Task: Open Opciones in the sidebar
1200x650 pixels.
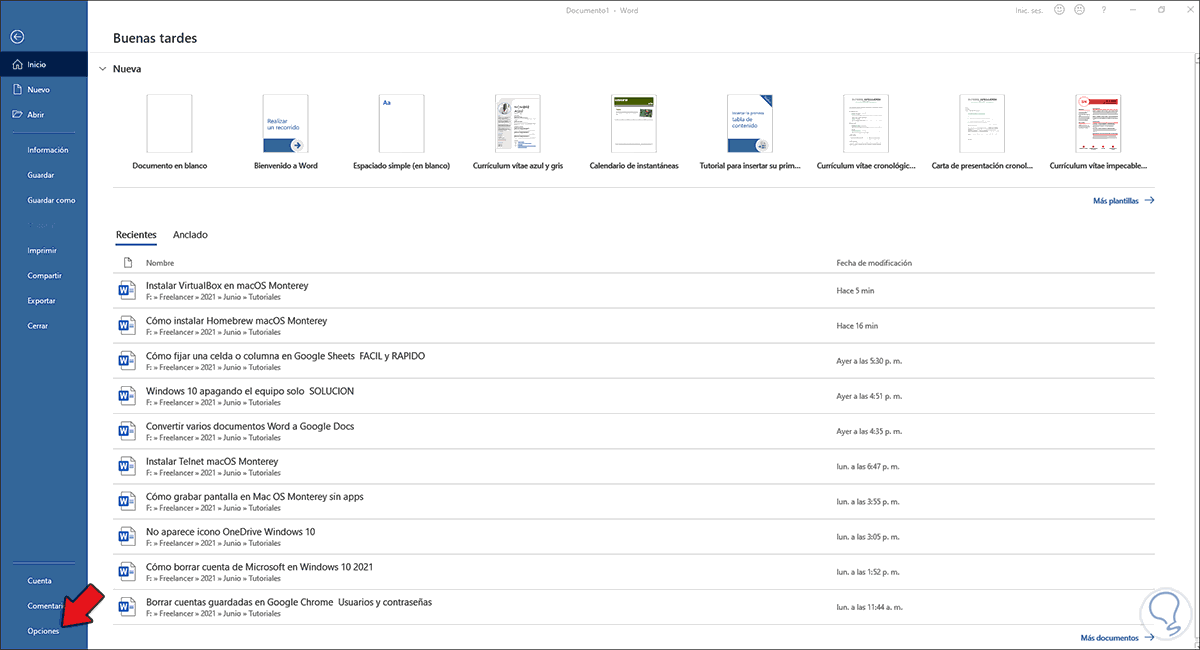Action: (x=44, y=631)
